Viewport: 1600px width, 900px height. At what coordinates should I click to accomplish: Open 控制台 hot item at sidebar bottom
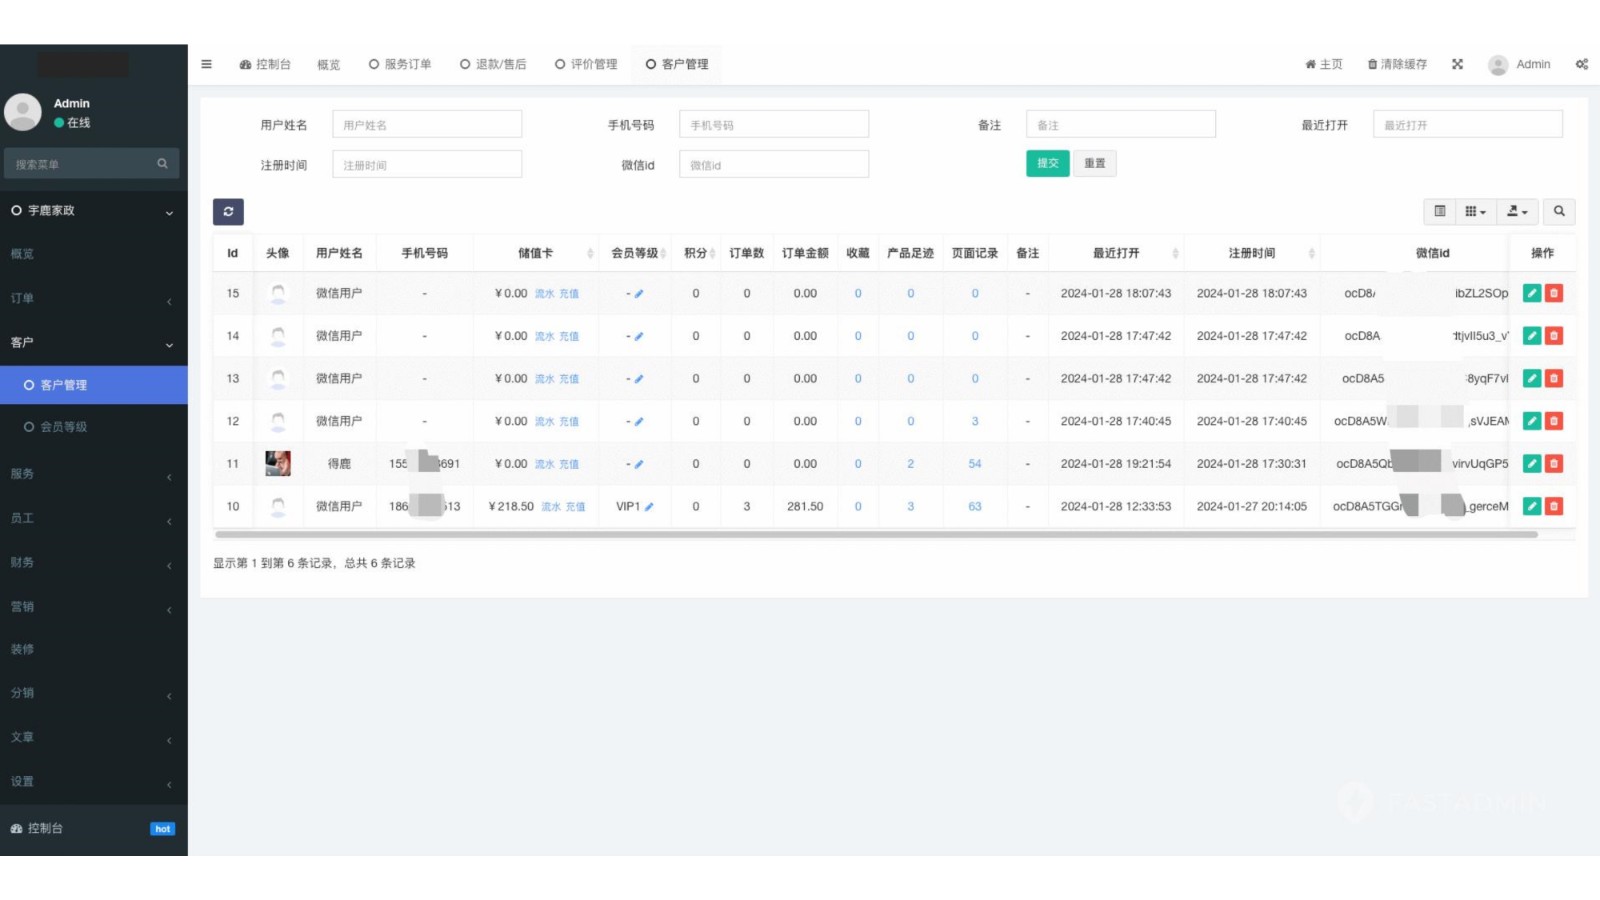(94, 828)
